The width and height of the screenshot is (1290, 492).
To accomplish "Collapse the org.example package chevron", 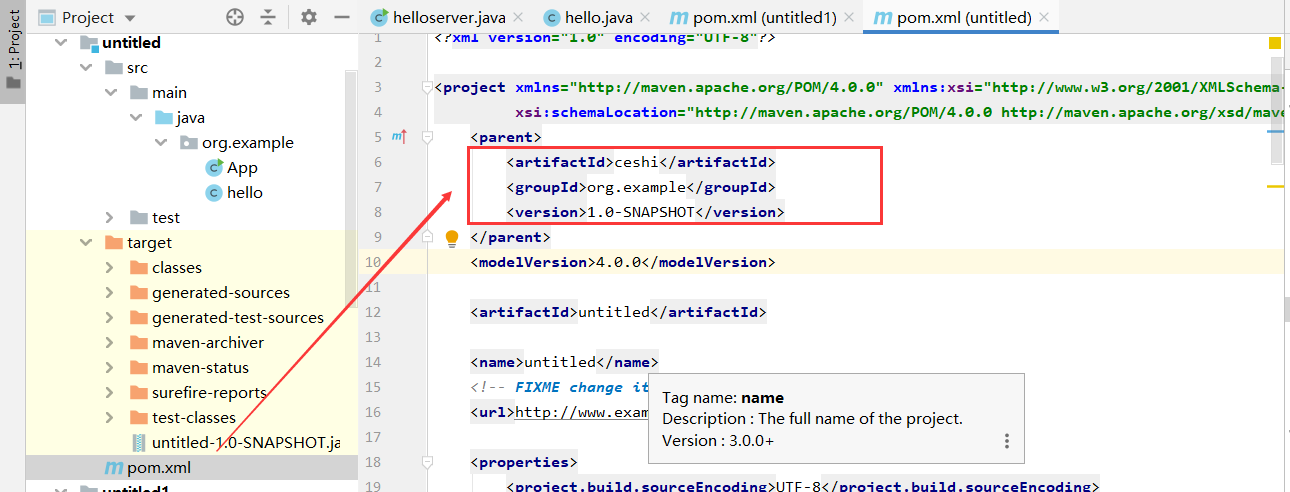I will coord(160,143).
